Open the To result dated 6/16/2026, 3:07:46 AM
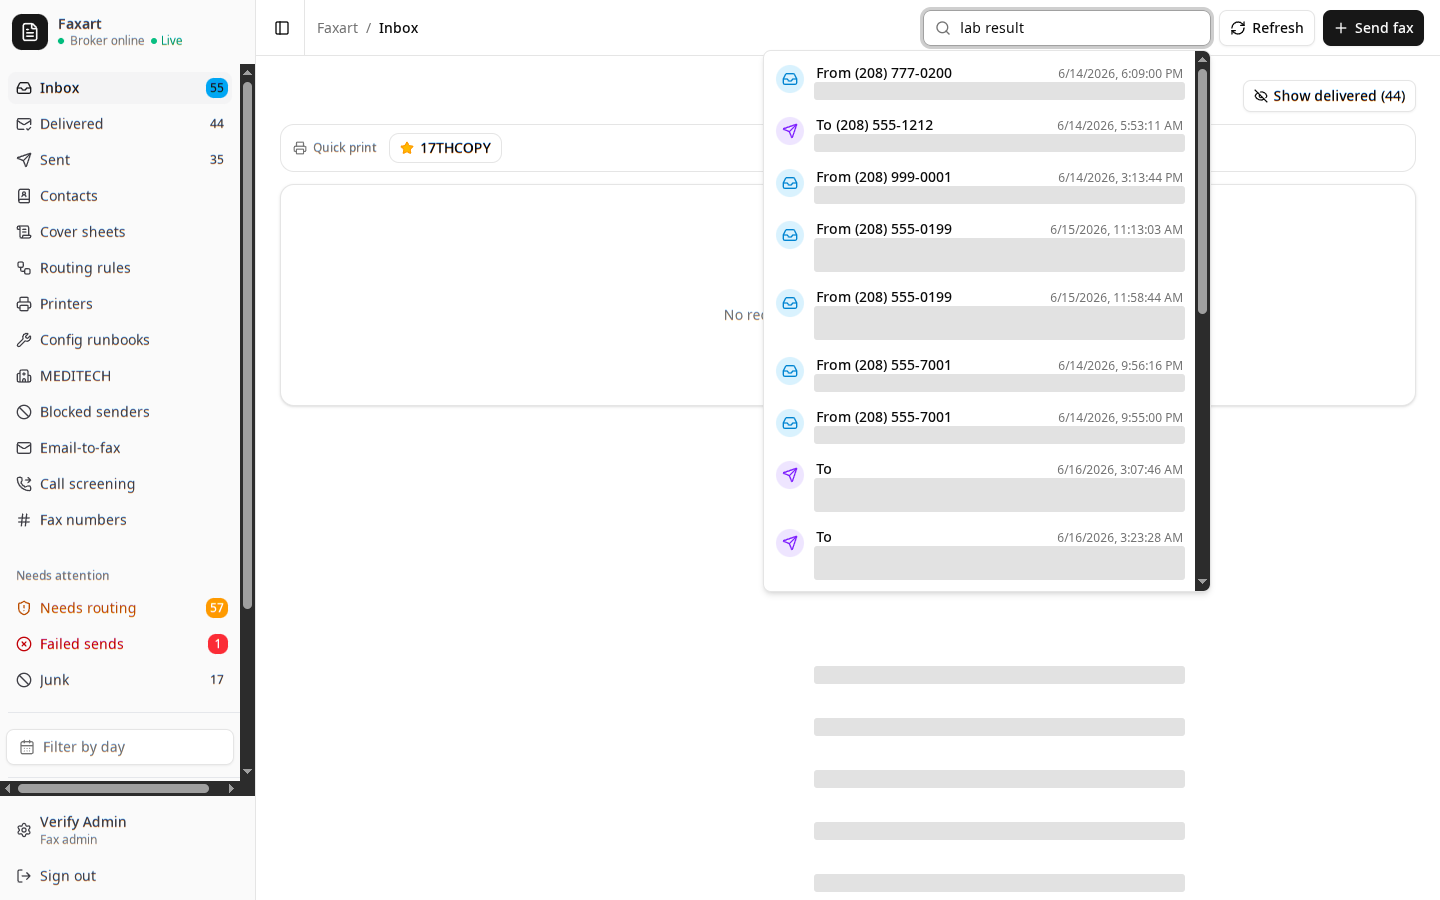The width and height of the screenshot is (1440, 900). tap(980, 487)
